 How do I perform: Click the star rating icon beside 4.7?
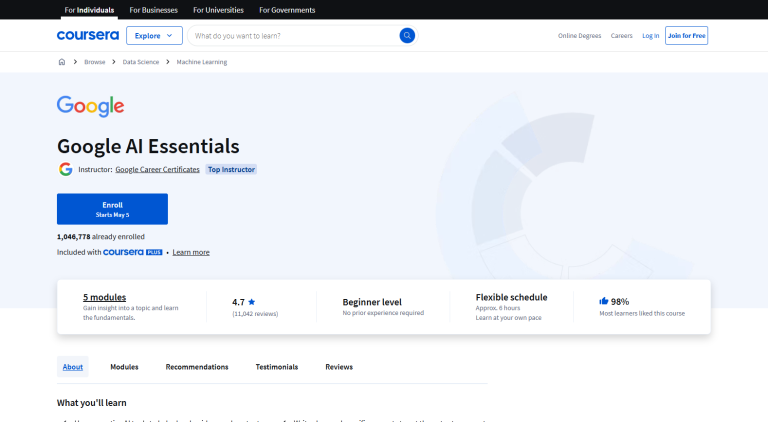252,302
